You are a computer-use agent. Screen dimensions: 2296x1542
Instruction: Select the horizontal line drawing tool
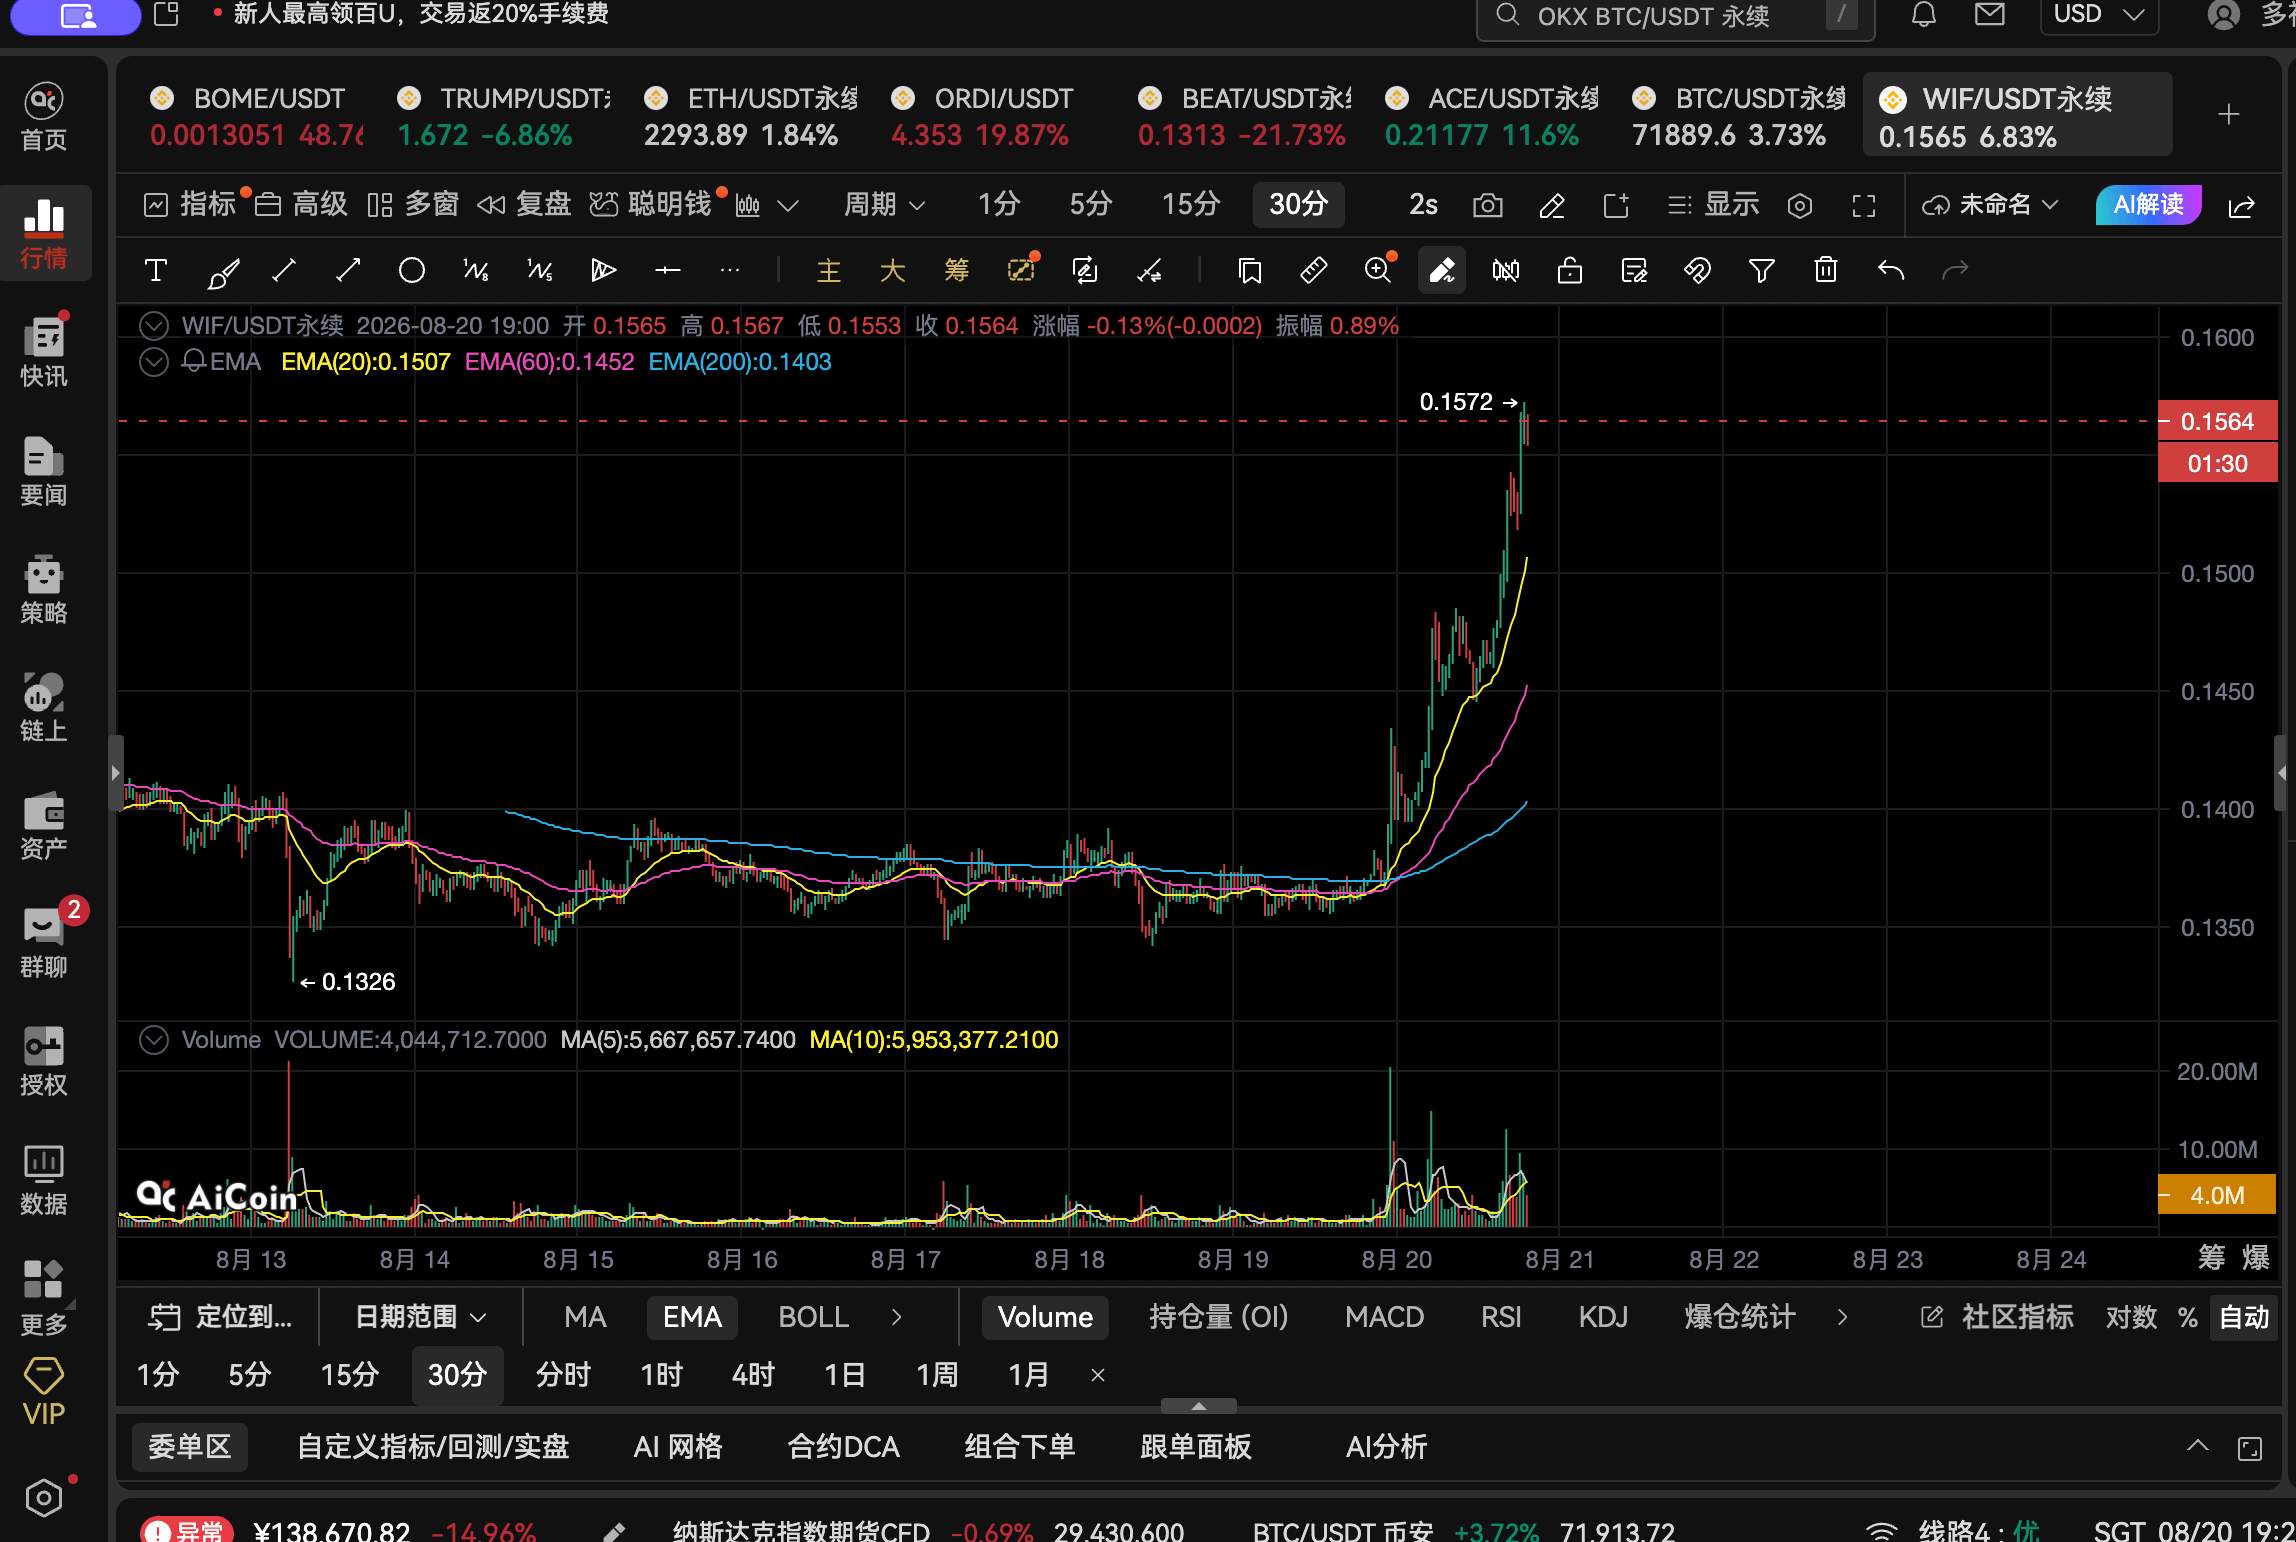coord(667,271)
